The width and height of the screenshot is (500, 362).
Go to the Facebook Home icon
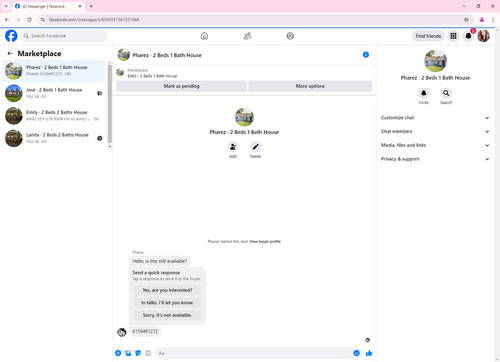(204, 36)
